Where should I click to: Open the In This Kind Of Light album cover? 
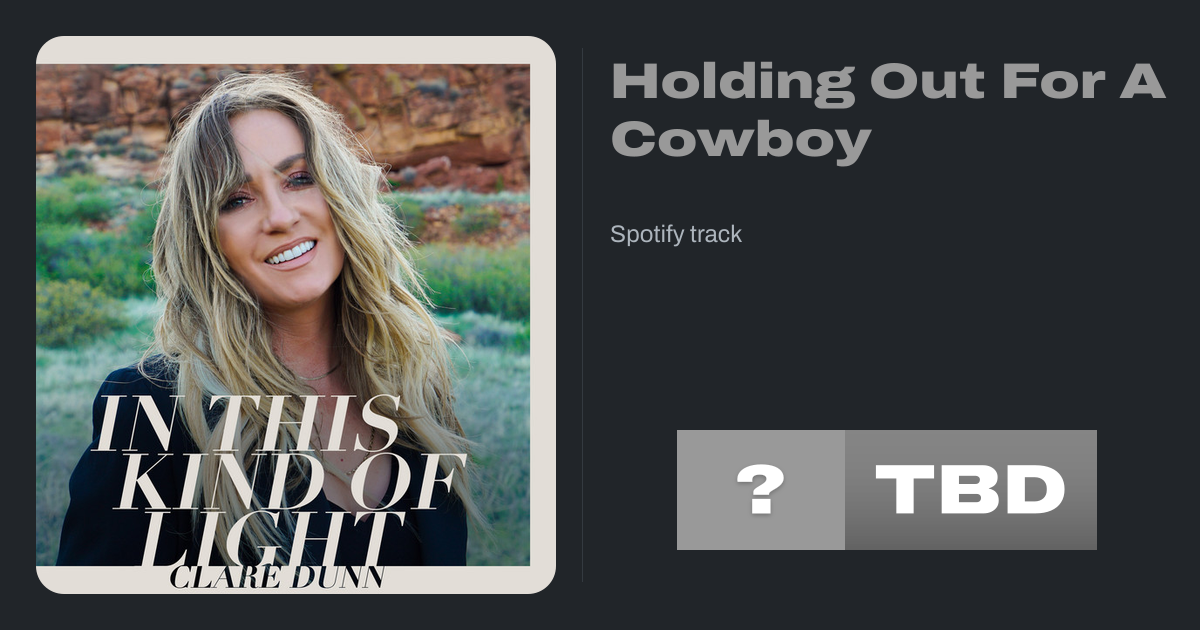click(x=296, y=315)
